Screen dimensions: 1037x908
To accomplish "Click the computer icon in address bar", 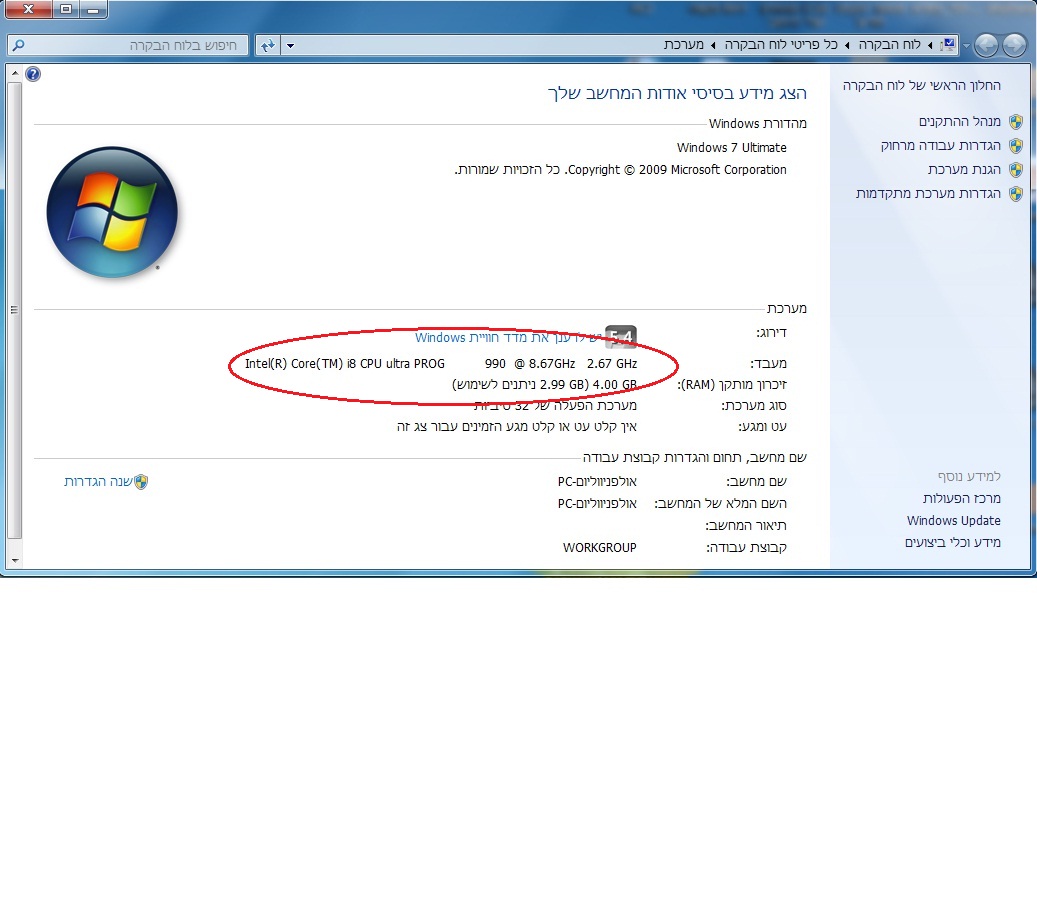I will (950, 44).
